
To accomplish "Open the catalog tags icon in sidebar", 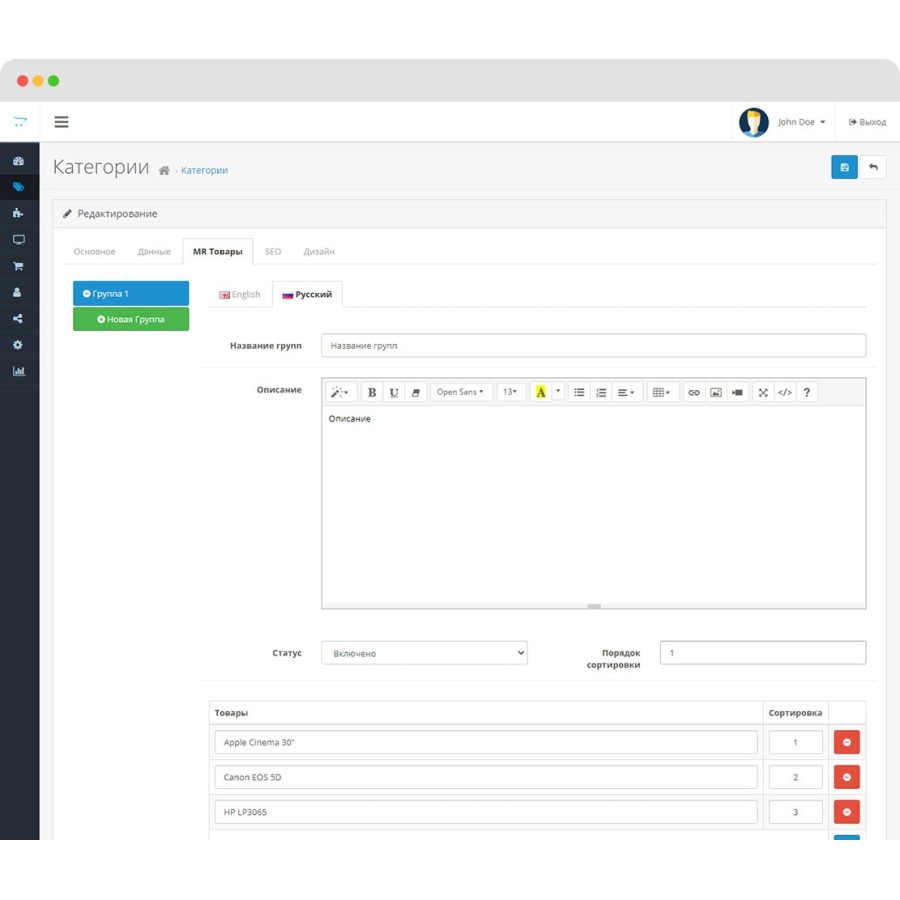I will click(x=18, y=187).
